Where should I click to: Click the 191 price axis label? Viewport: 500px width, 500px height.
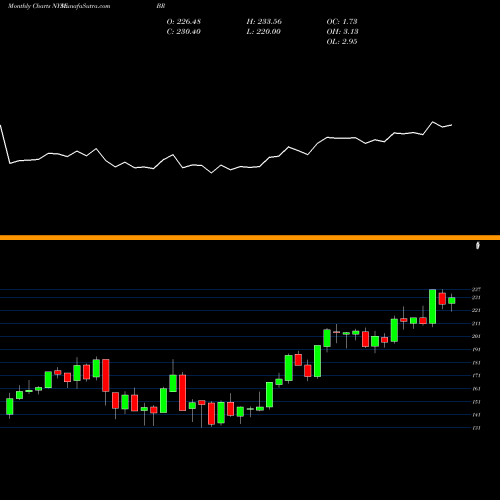click(x=476, y=350)
